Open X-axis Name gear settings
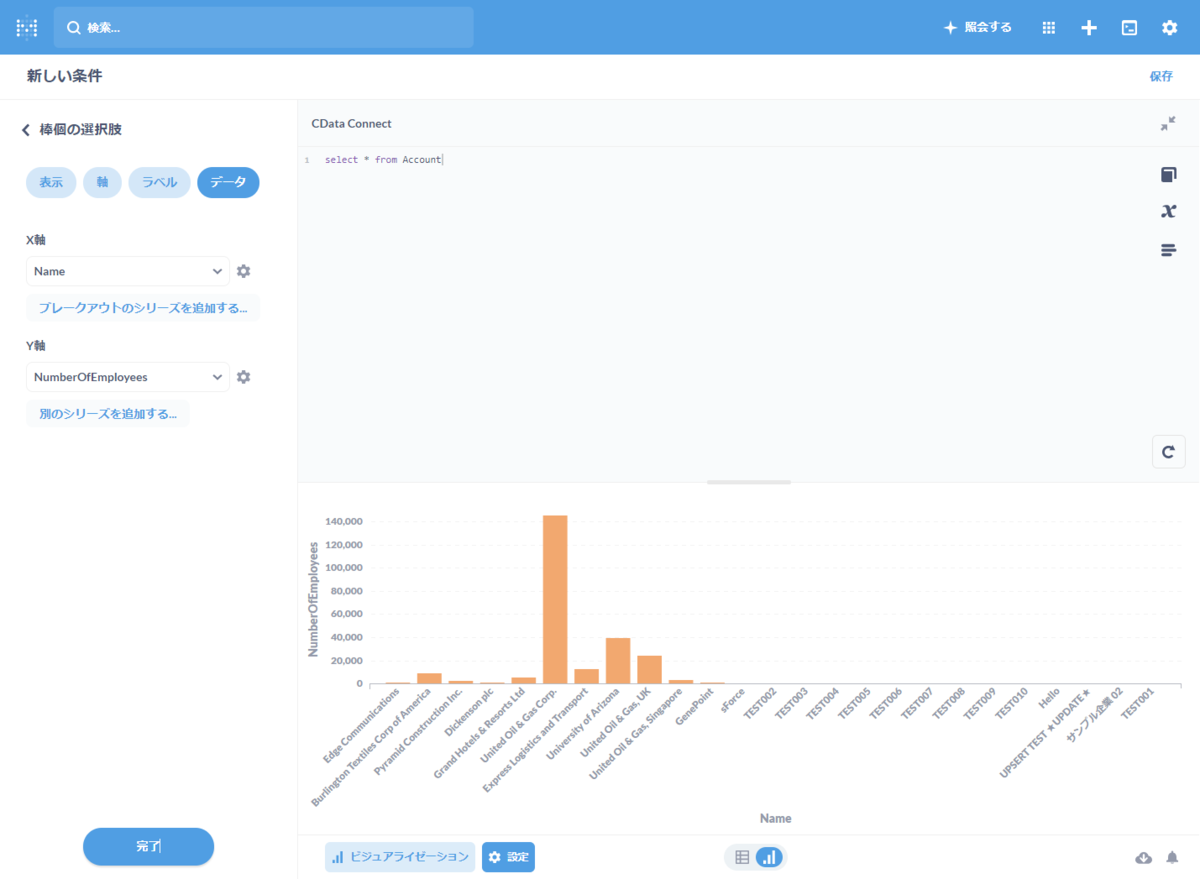Screen dimensions: 1200x879 pos(243,271)
